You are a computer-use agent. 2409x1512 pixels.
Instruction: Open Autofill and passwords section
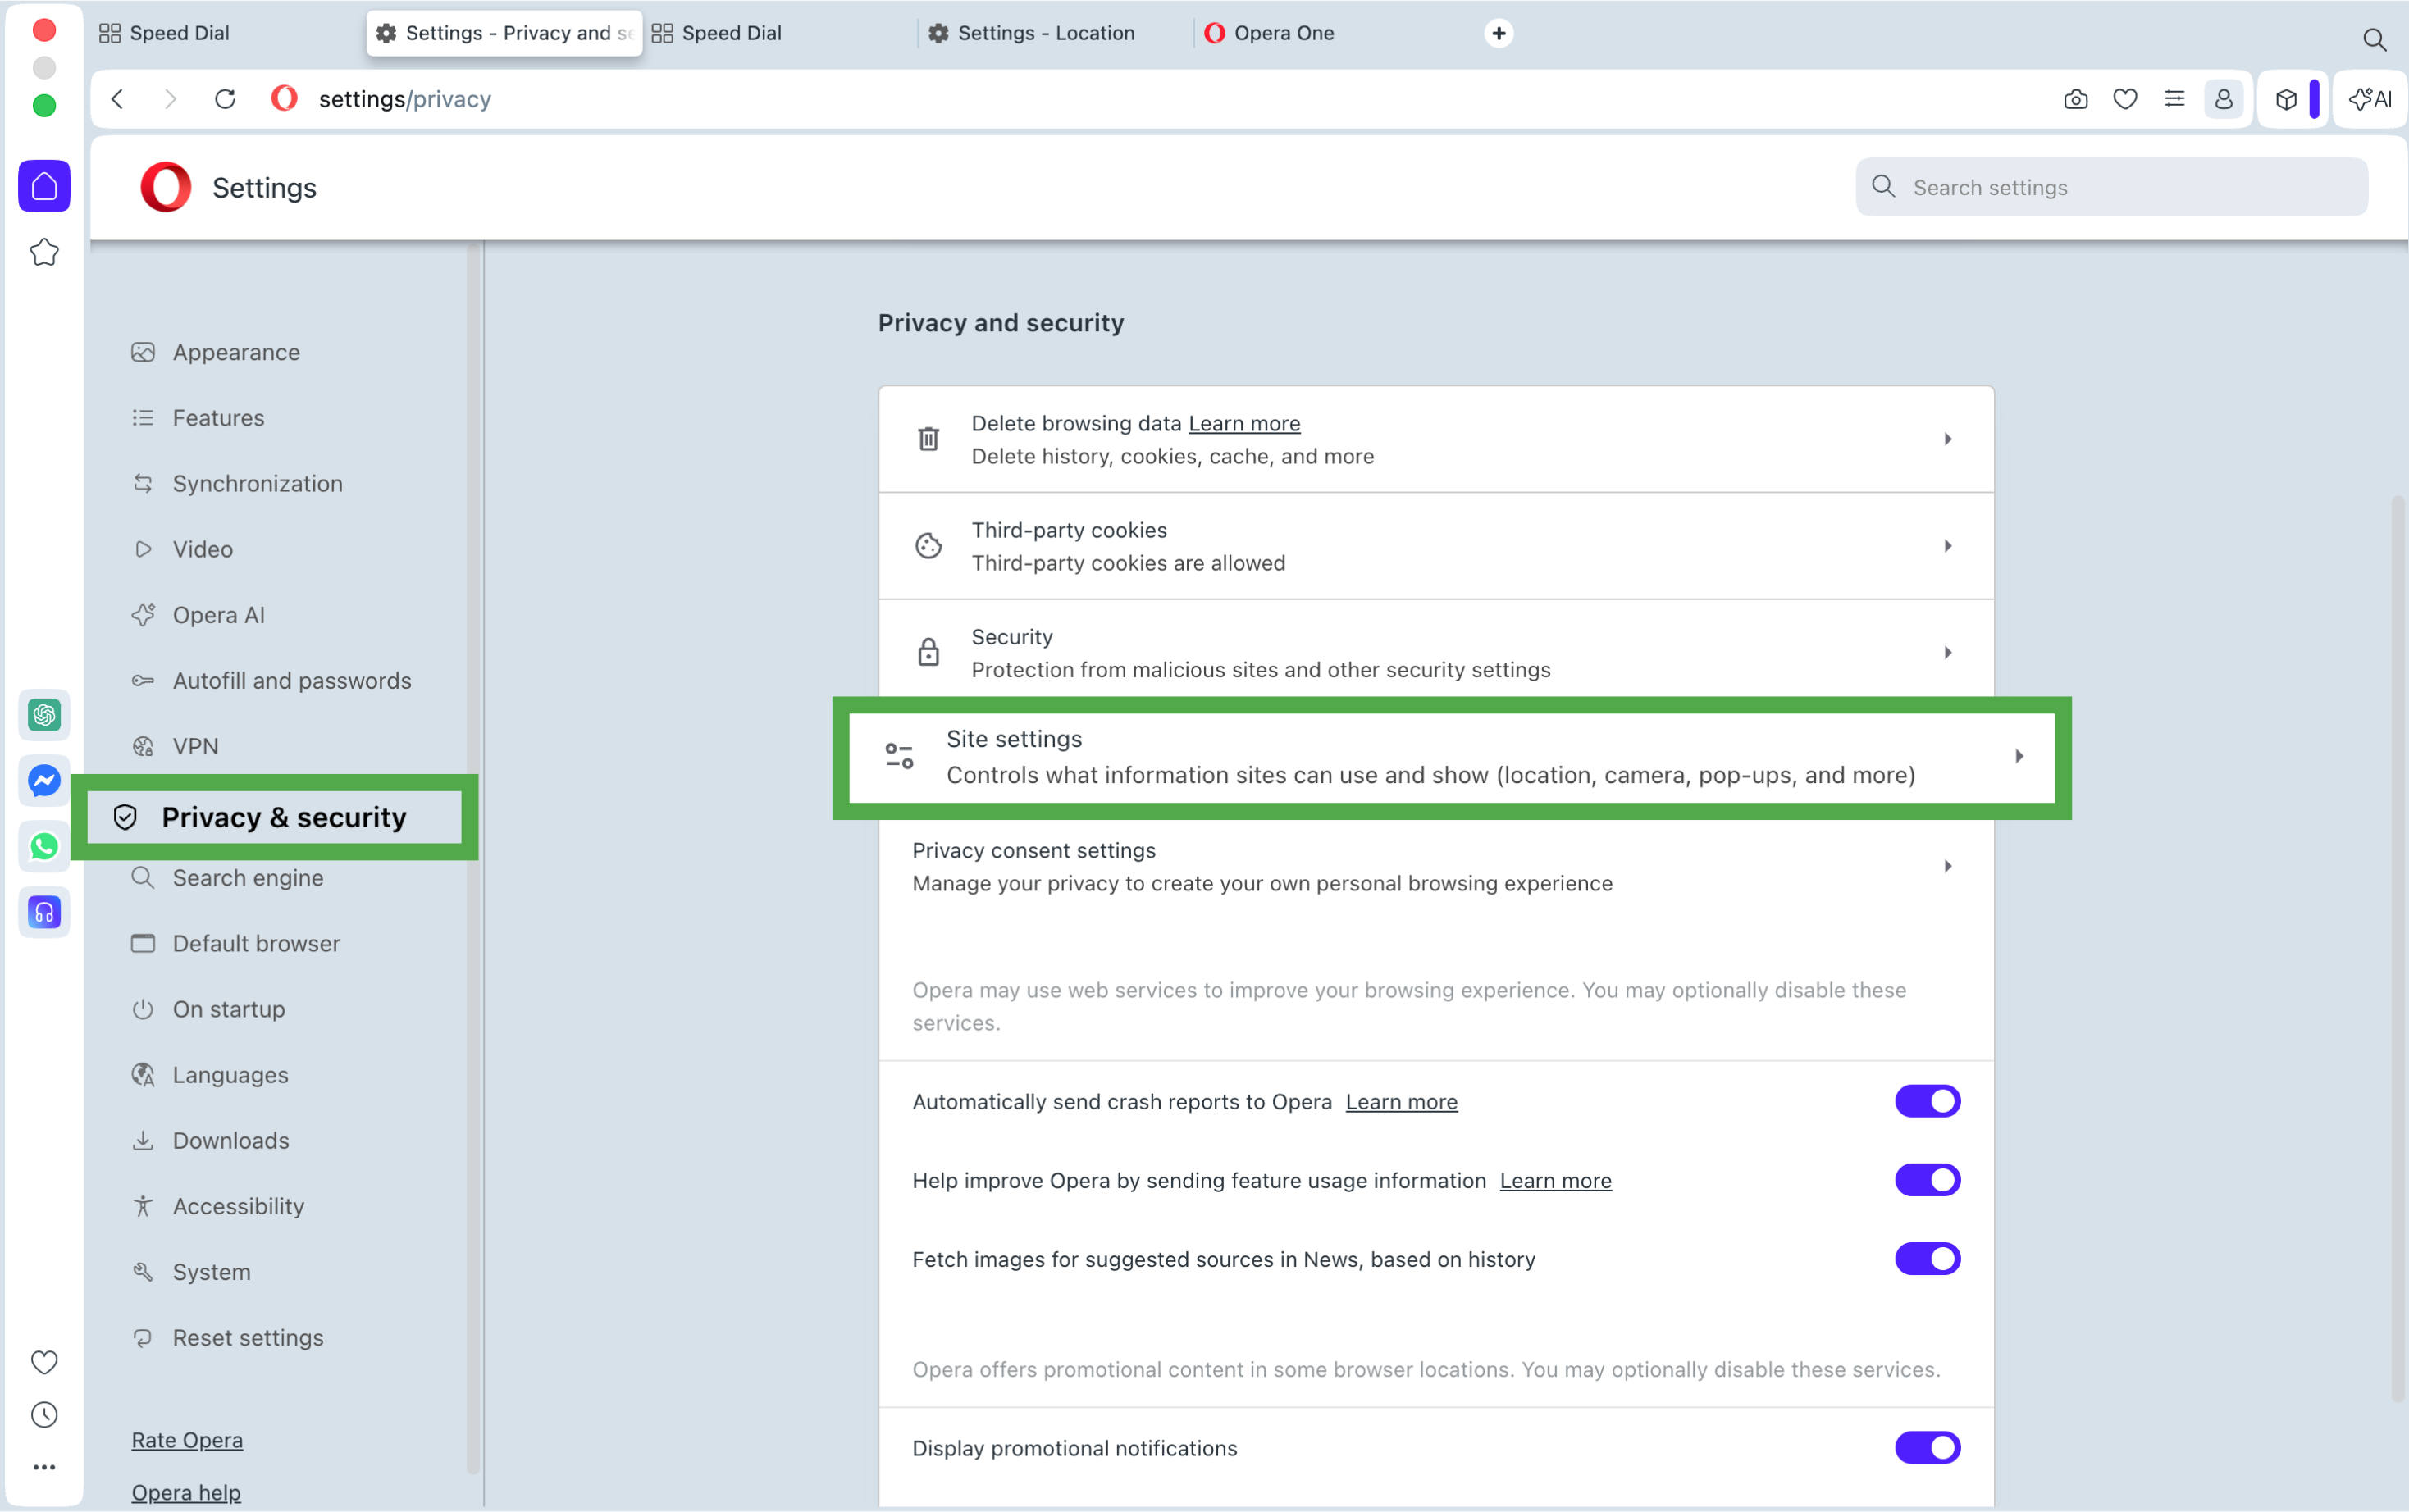tap(271, 681)
